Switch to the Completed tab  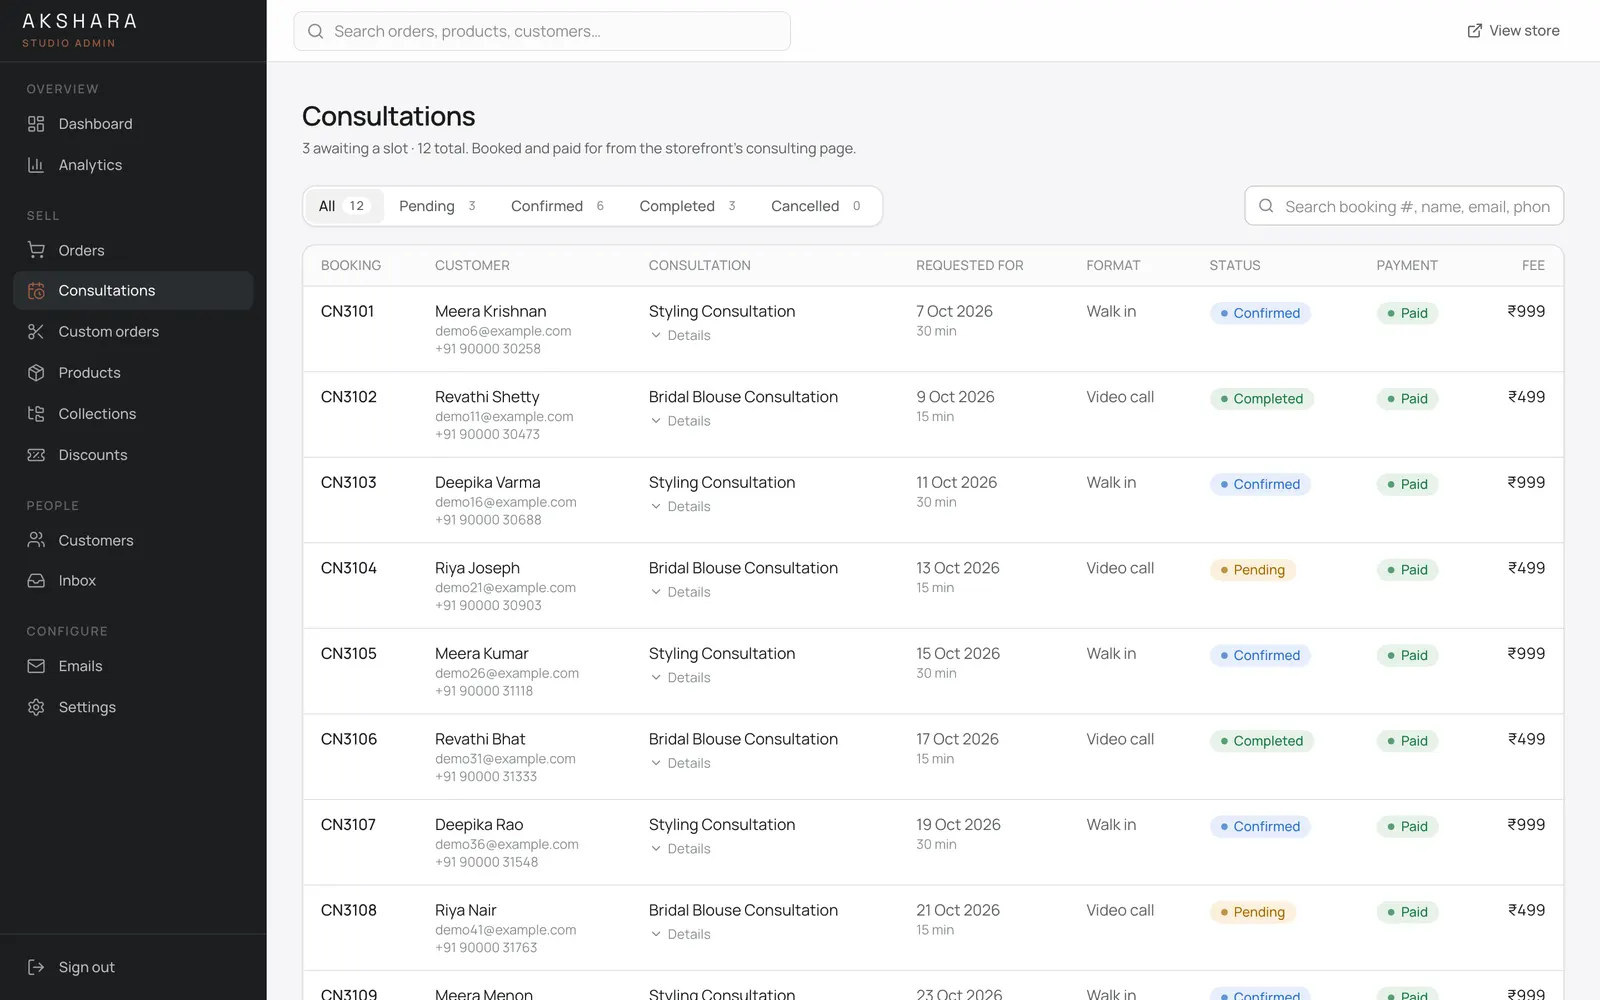(687, 206)
